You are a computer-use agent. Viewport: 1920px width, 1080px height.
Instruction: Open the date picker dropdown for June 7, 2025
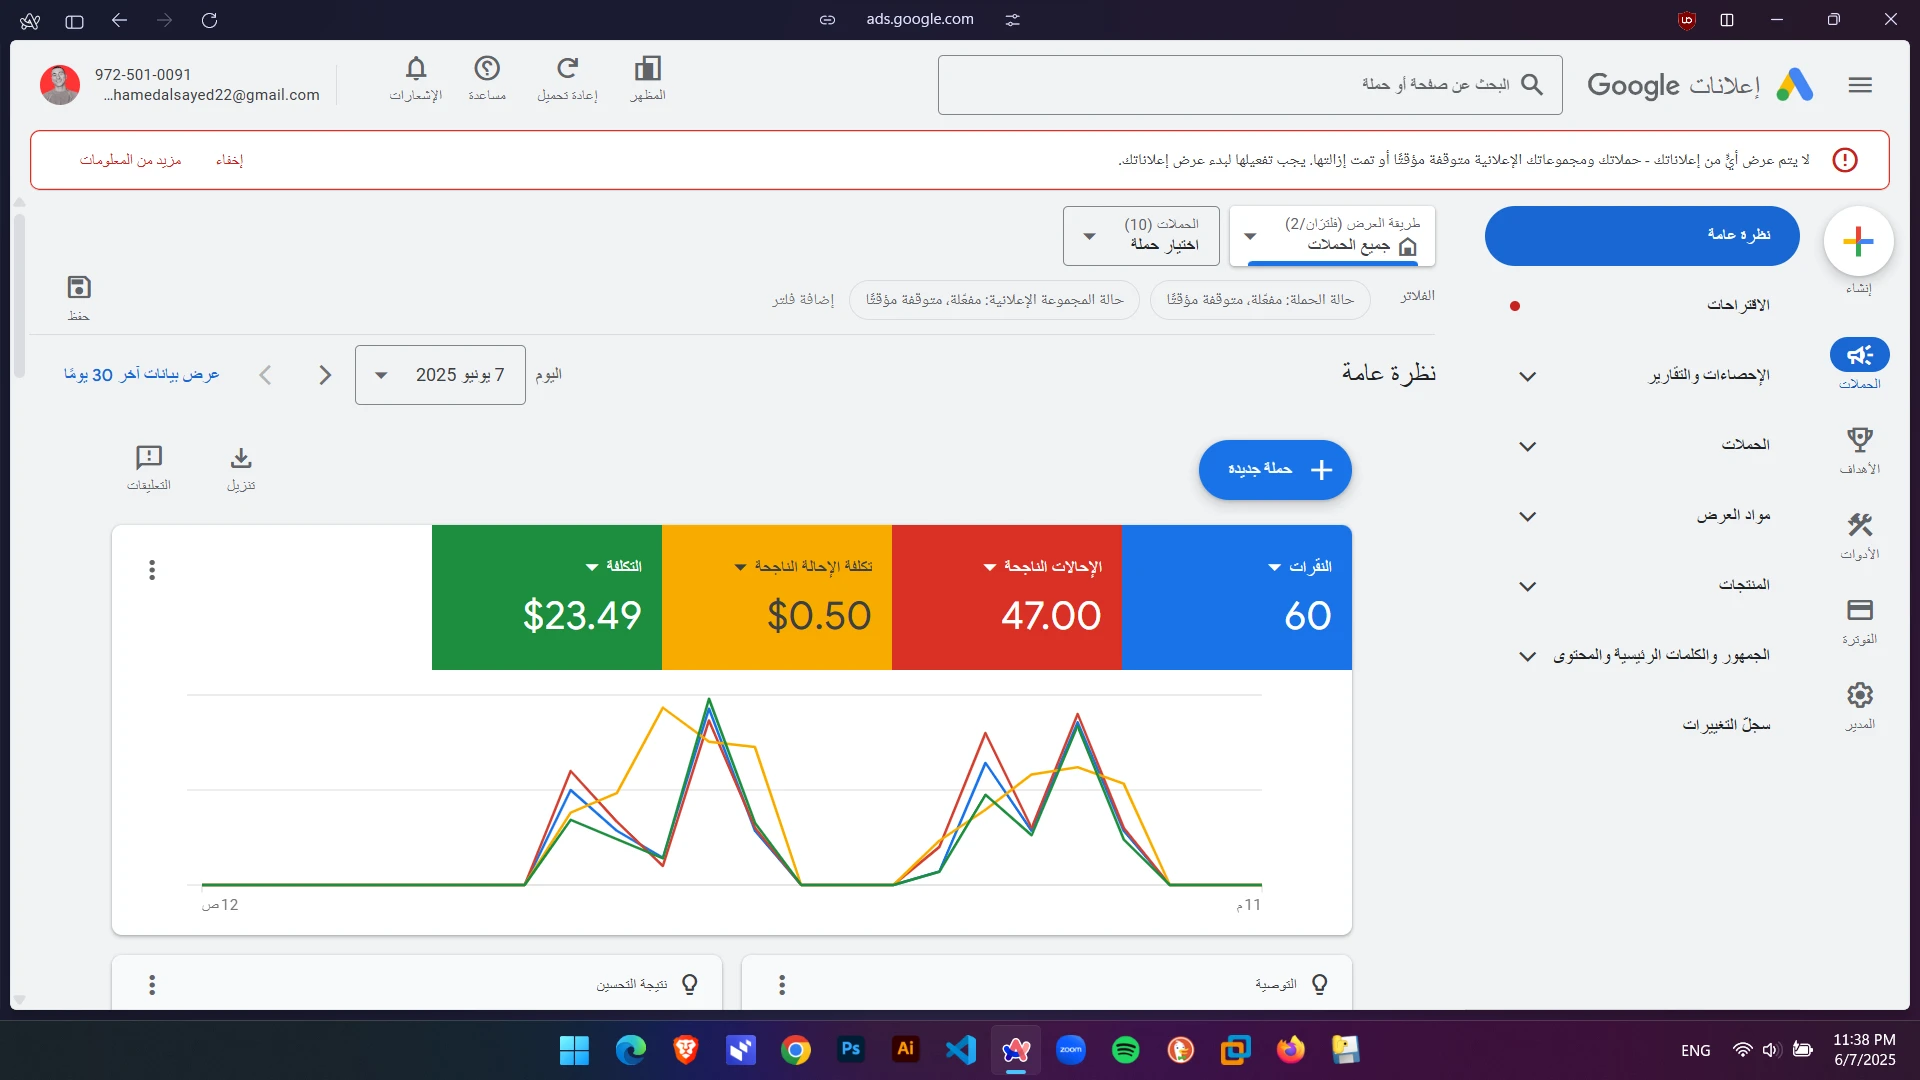pos(440,375)
